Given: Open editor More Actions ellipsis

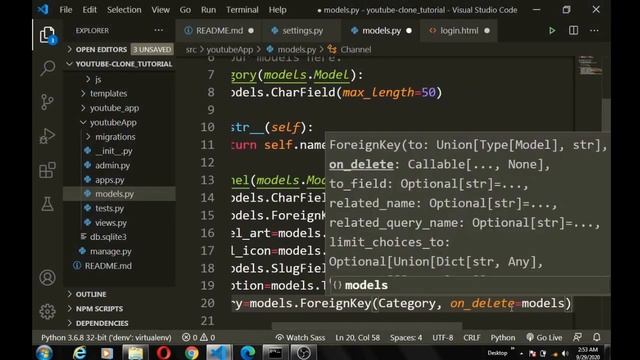Looking at the screenshot, I should click(594, 31).
